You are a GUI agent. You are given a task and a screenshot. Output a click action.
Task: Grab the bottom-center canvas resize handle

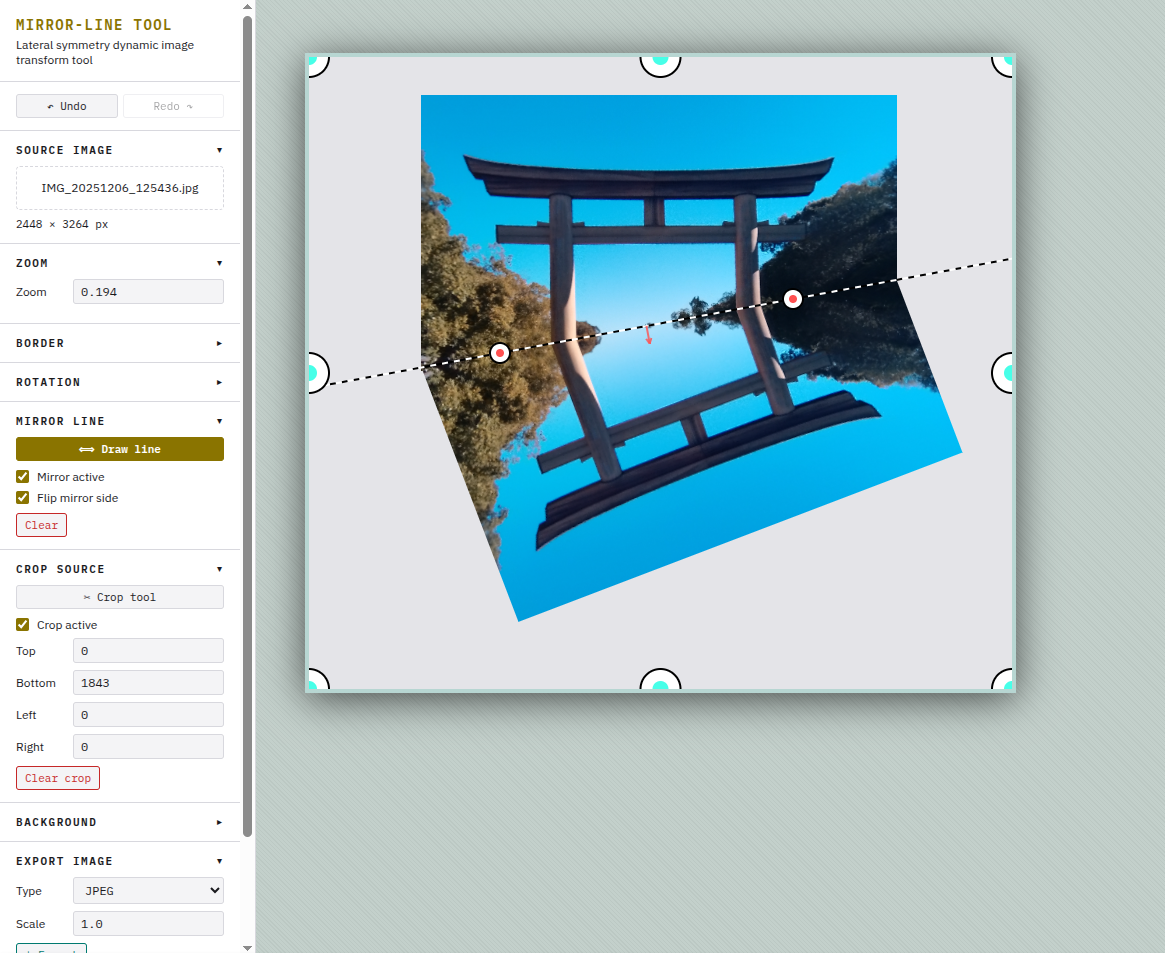point(661,681)
